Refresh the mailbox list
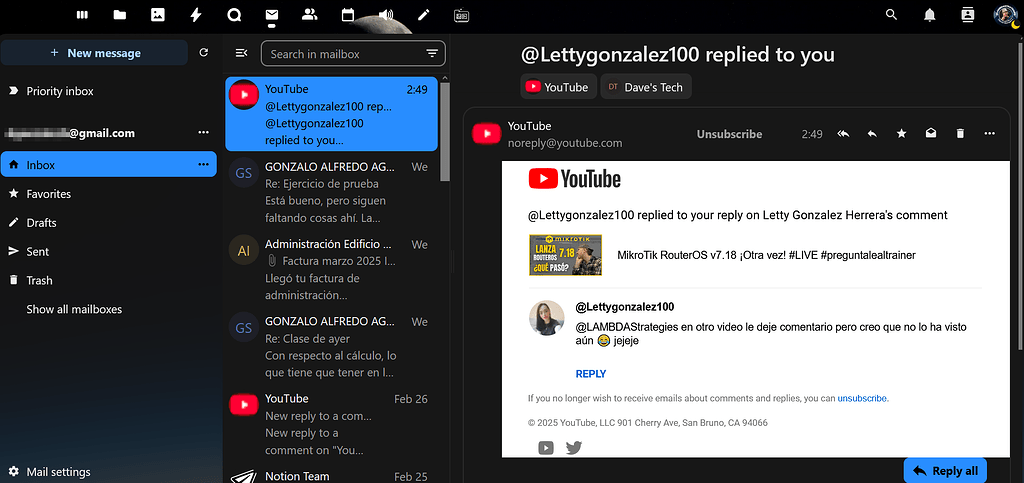 pos(204,53)
